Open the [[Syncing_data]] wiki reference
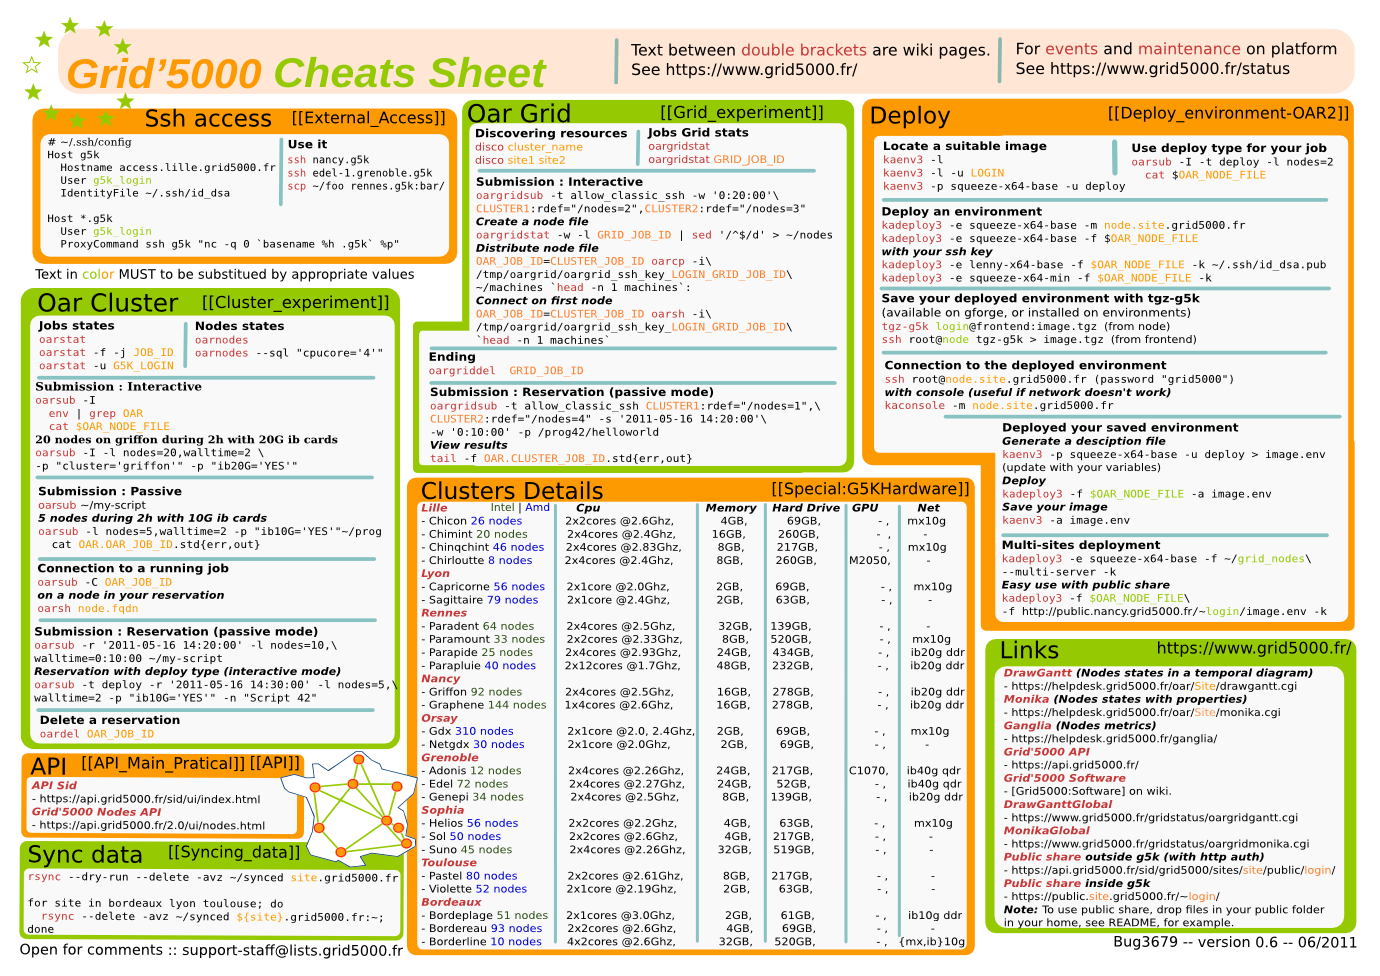 click(x=234, y=853)
